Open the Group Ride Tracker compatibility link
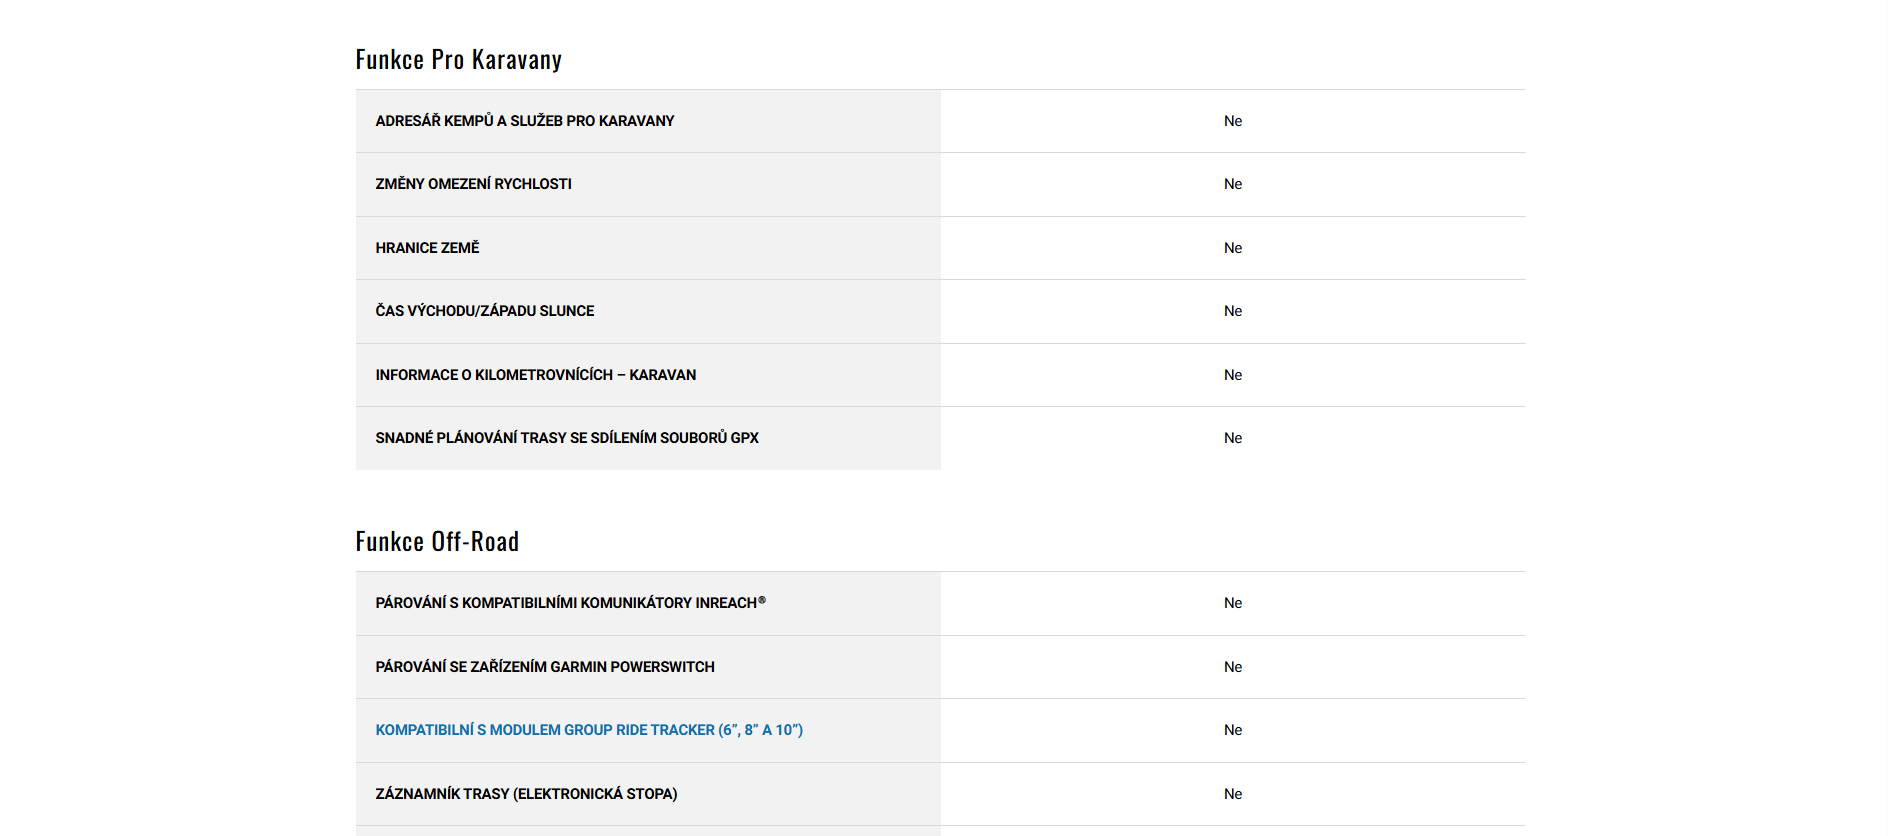This screenshot has width=1888, height=836. point(589,730)
